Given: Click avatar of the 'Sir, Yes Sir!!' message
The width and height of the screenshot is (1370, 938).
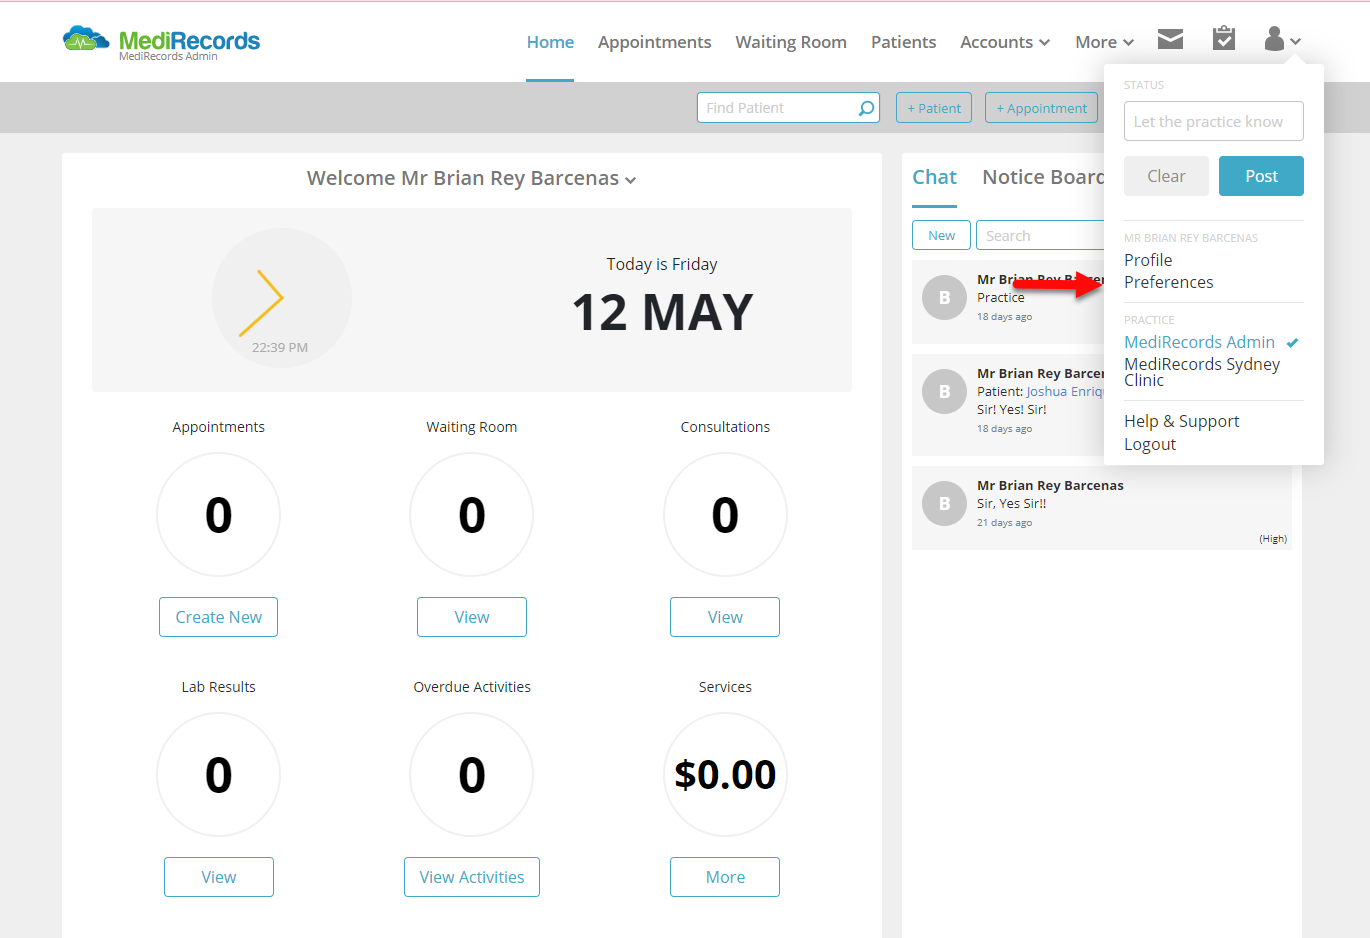Looking at the screenshot, I should click(944, 504).
